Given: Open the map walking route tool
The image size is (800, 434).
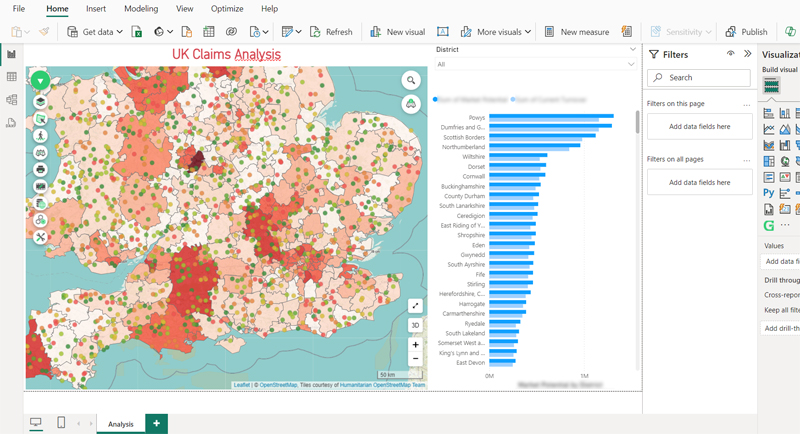Looking at the screenshot, I should tap(40, 136).
